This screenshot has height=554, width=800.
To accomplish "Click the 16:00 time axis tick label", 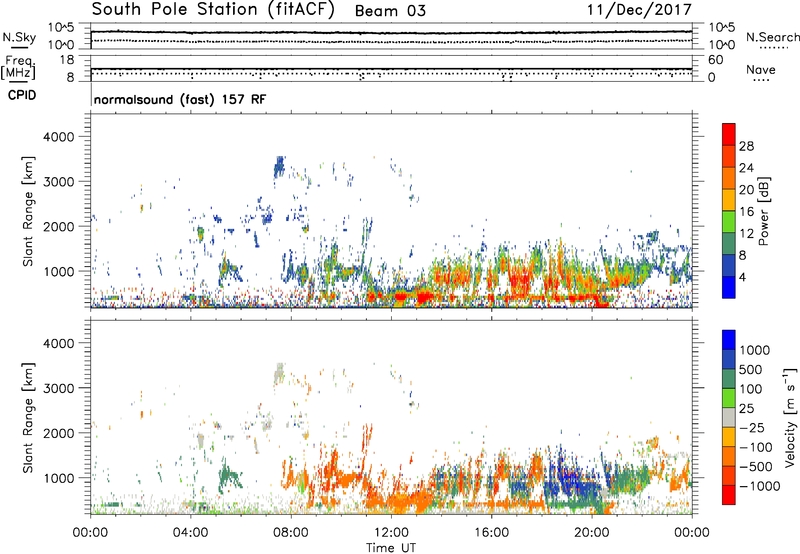I will (491, 533).
